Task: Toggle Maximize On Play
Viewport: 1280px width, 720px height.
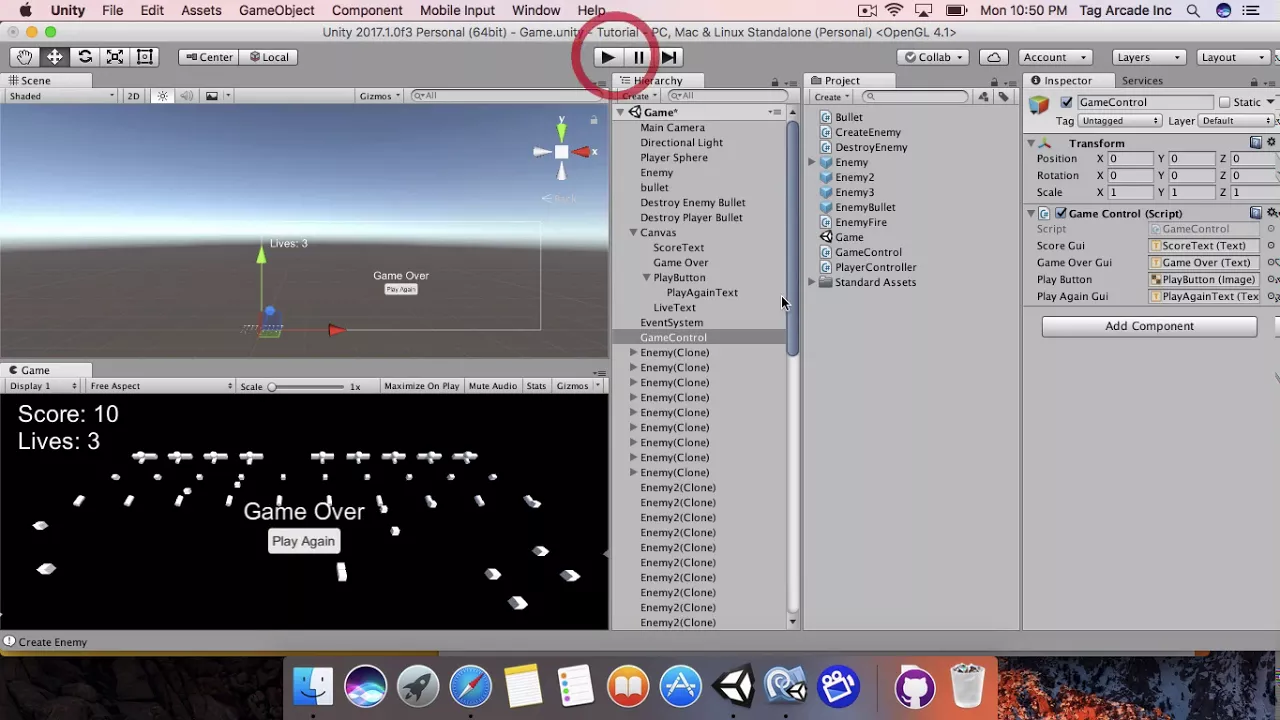Action: [421, 386]
